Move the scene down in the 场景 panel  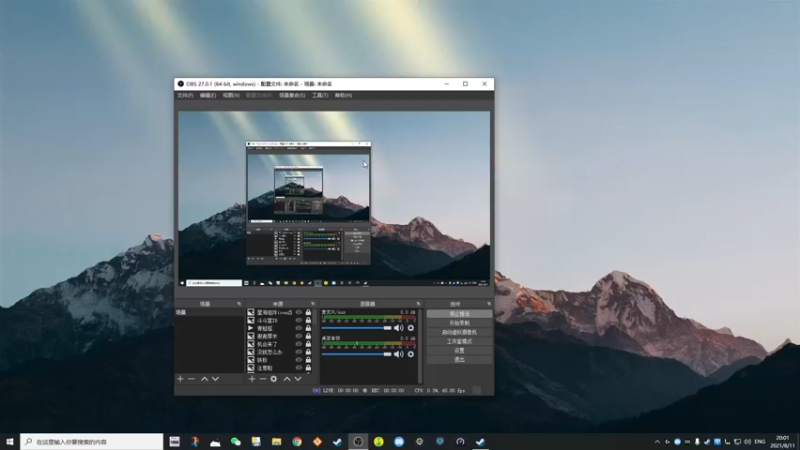pos(215,379)
